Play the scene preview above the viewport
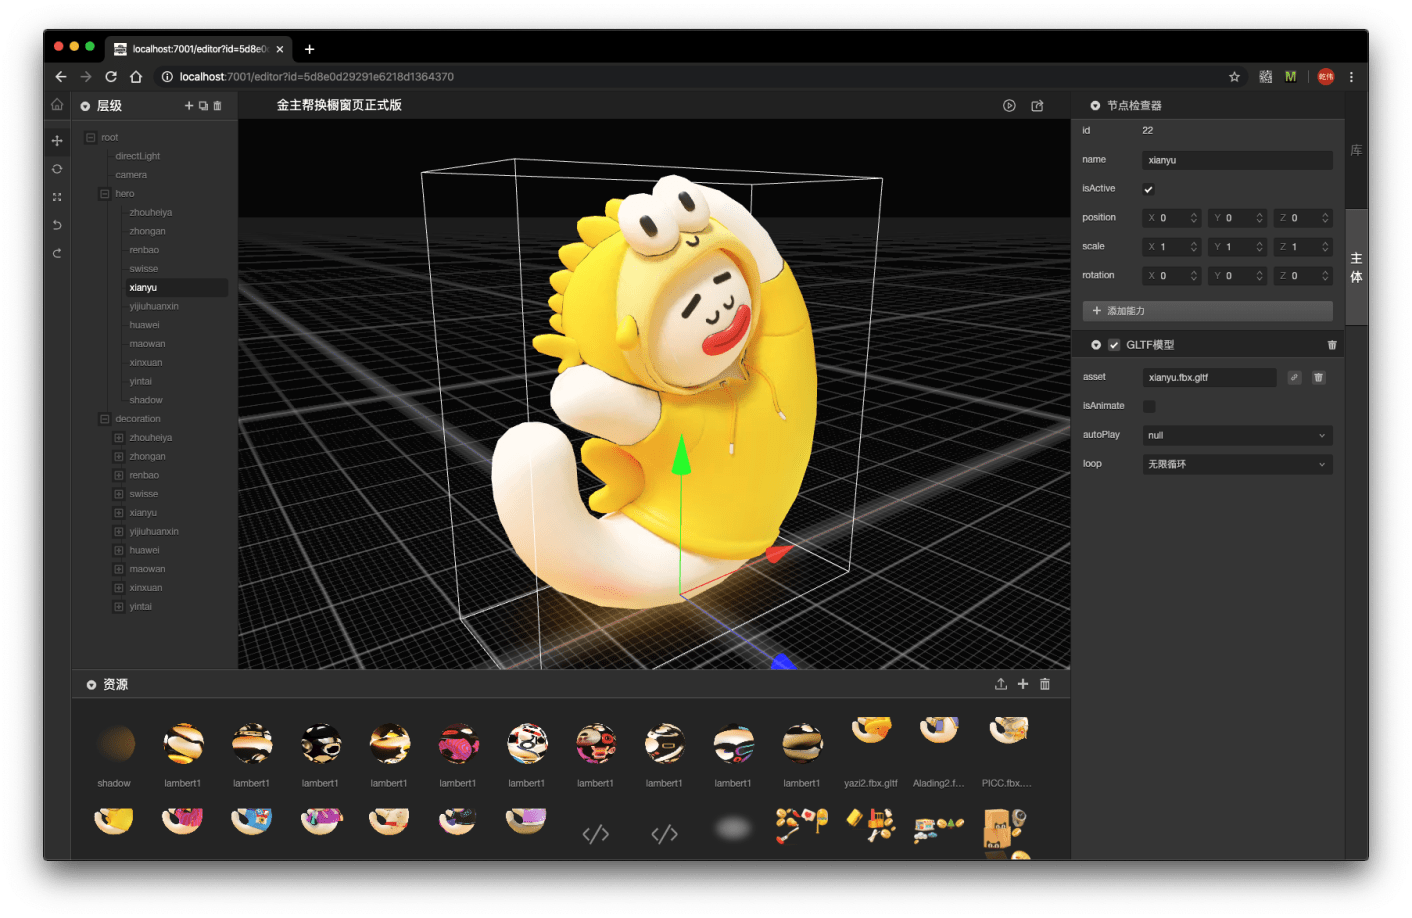1412x918 pixels. [1010, 105]
